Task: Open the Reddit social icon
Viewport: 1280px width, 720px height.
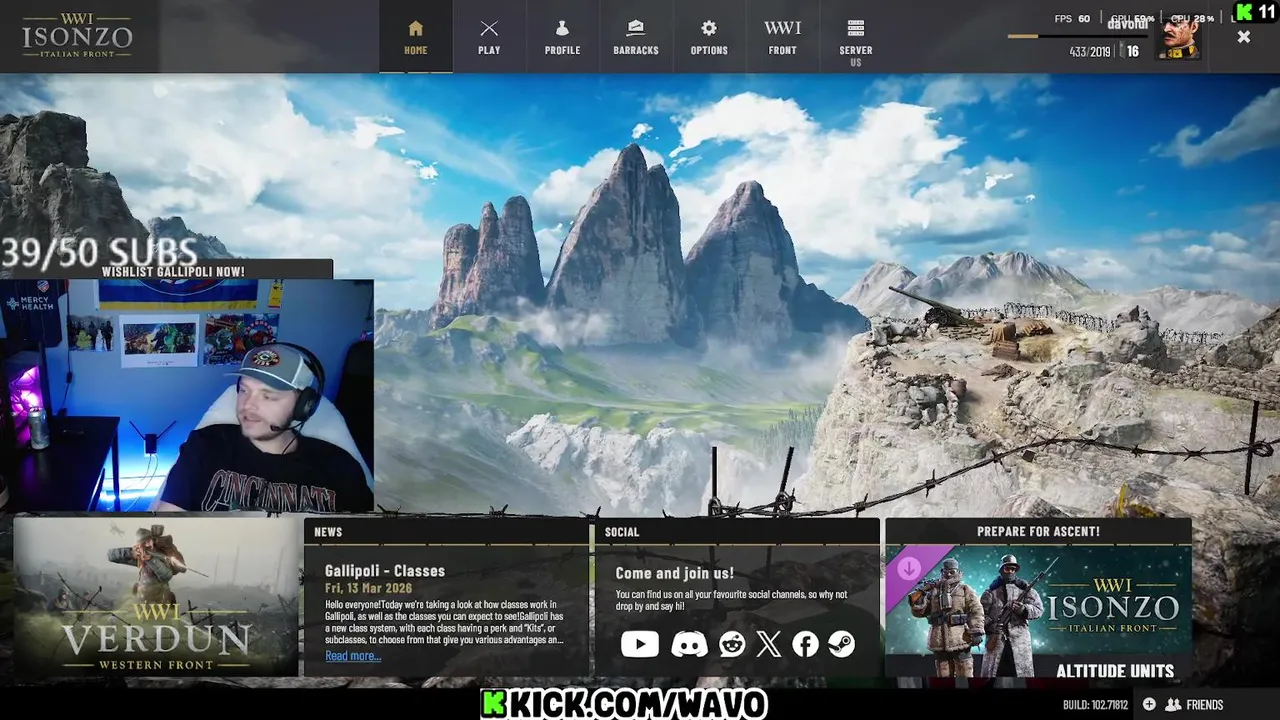Action: [x=732, y=644]
